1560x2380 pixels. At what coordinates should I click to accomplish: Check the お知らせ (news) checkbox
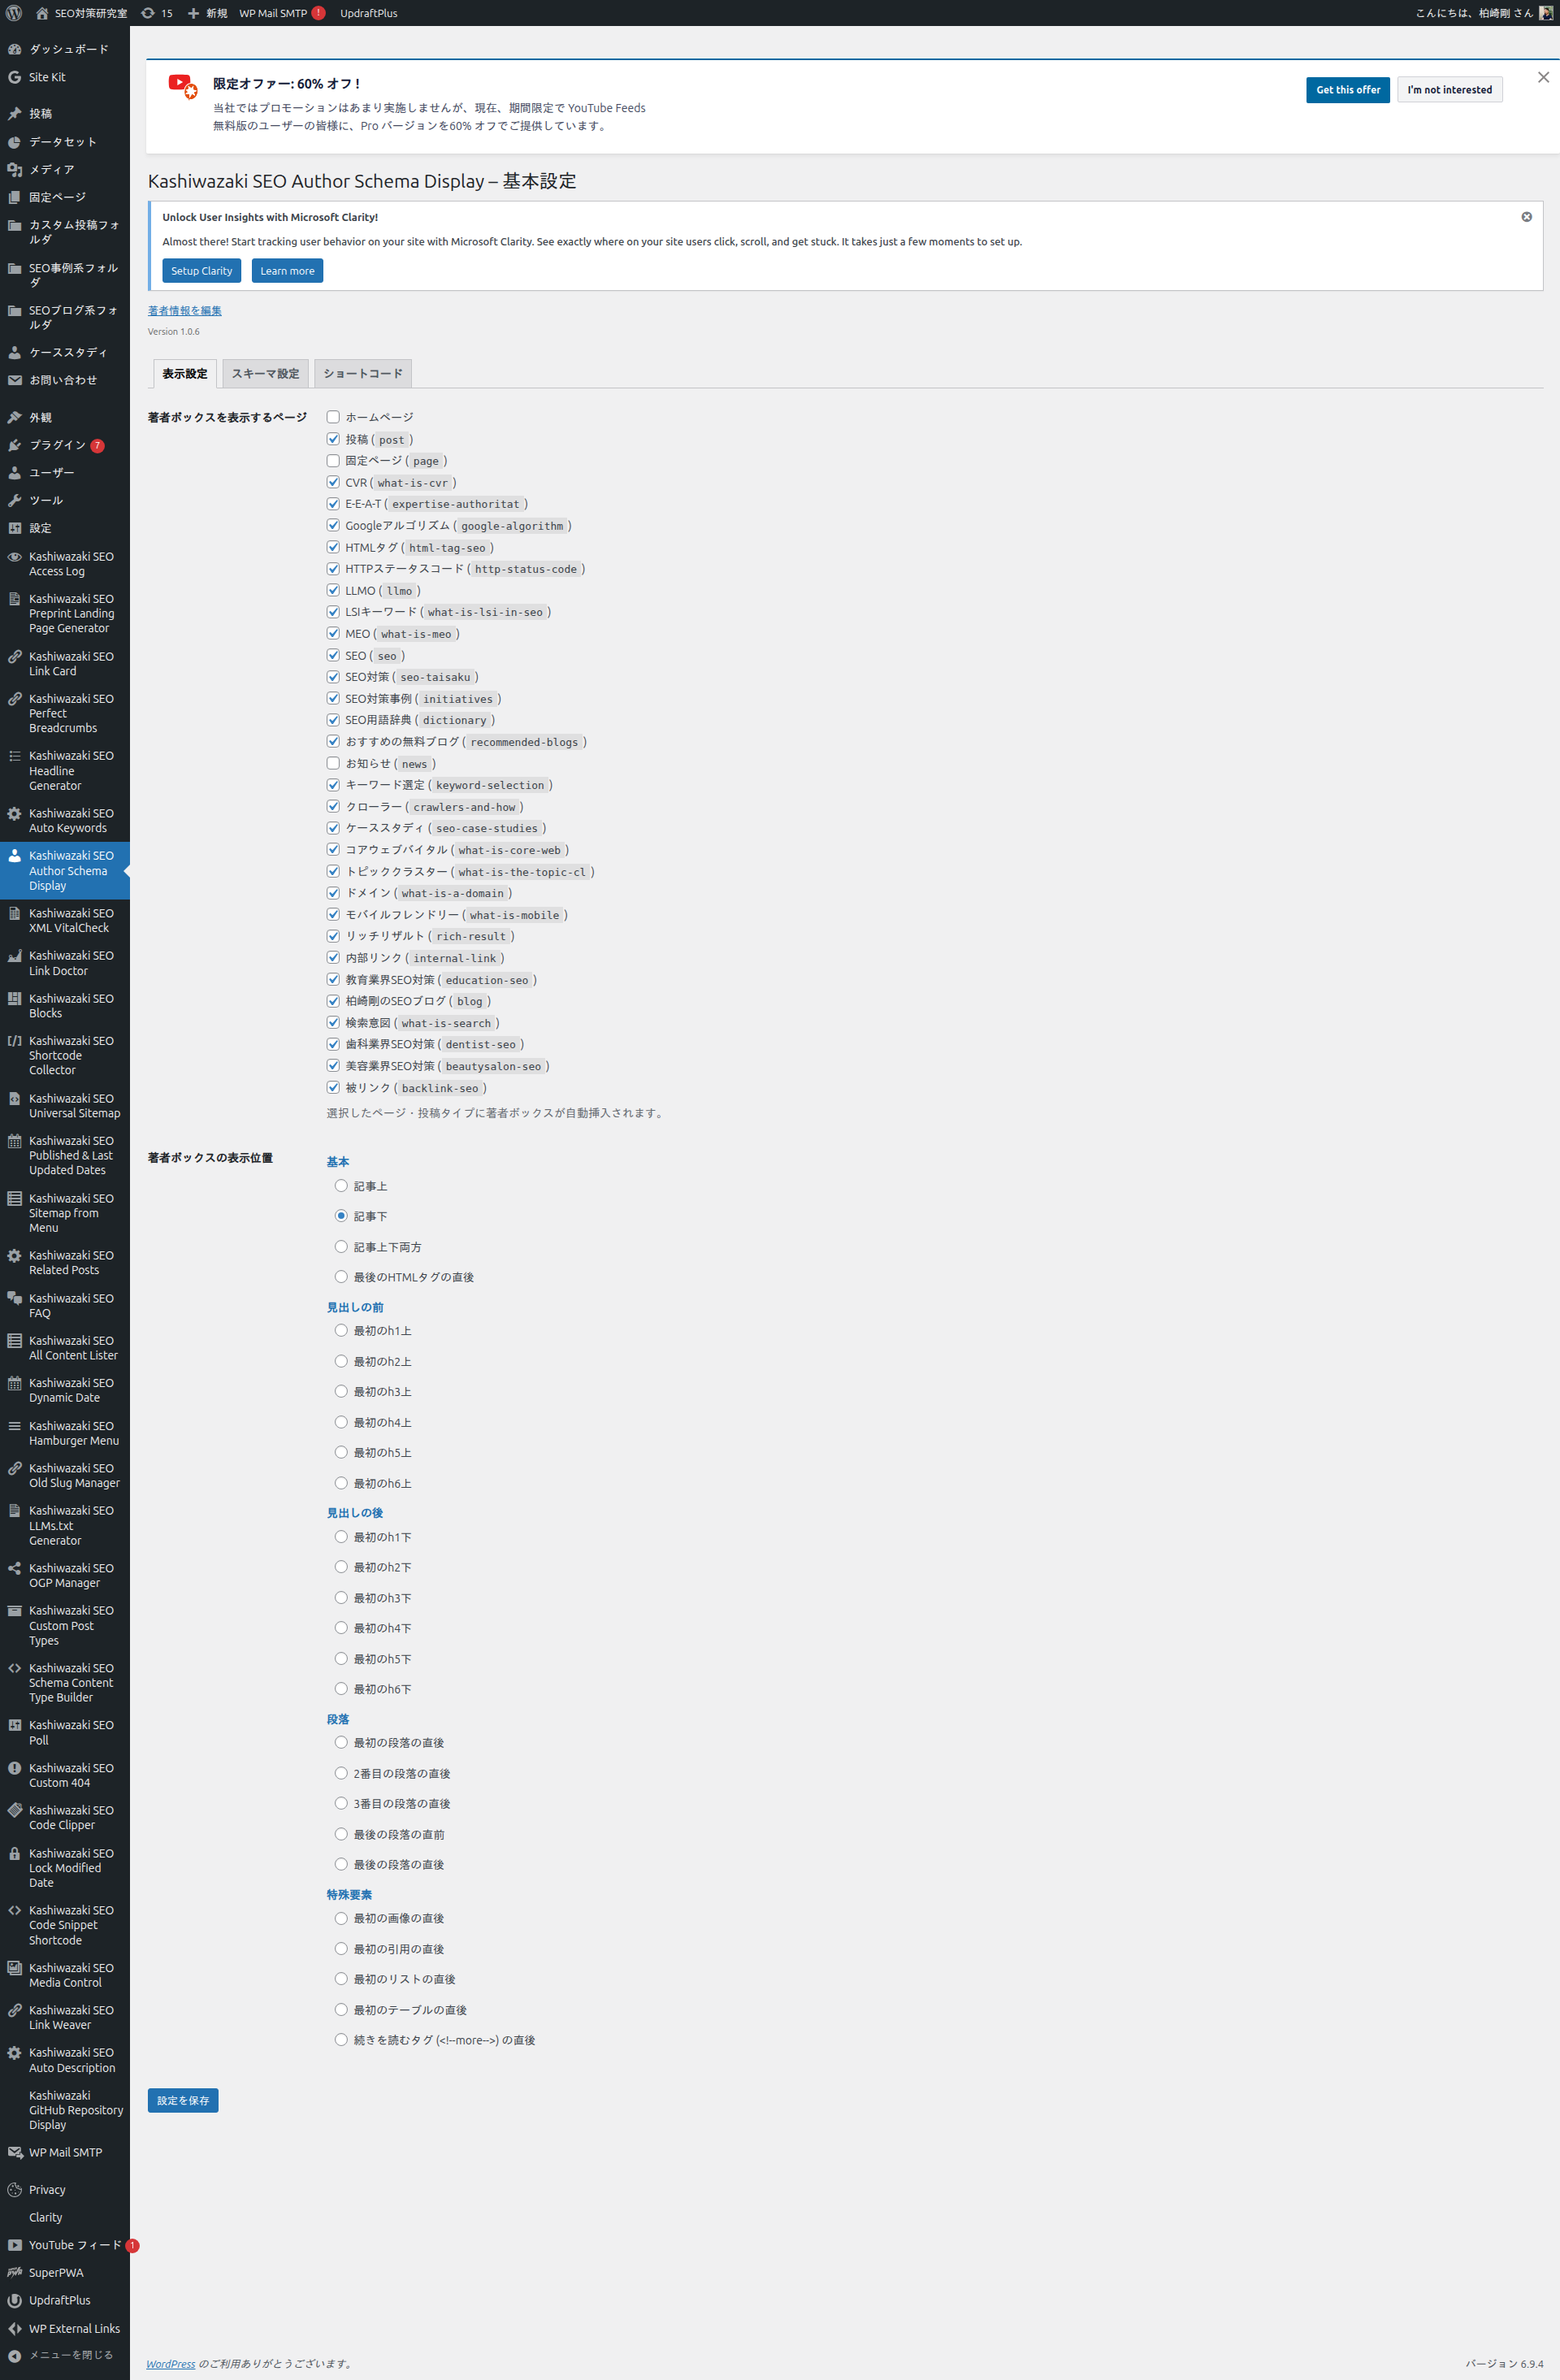333,763
